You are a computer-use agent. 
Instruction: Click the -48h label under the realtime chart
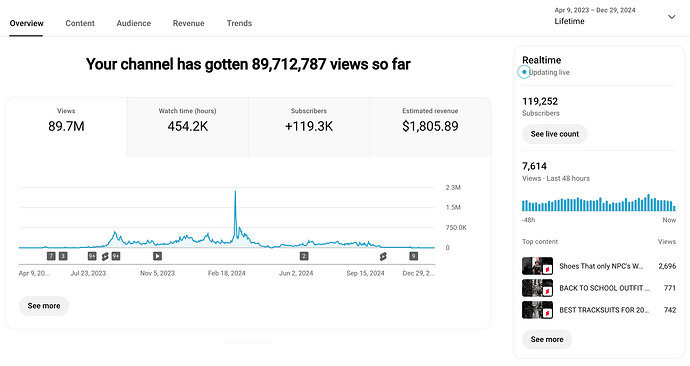[529, 220]
